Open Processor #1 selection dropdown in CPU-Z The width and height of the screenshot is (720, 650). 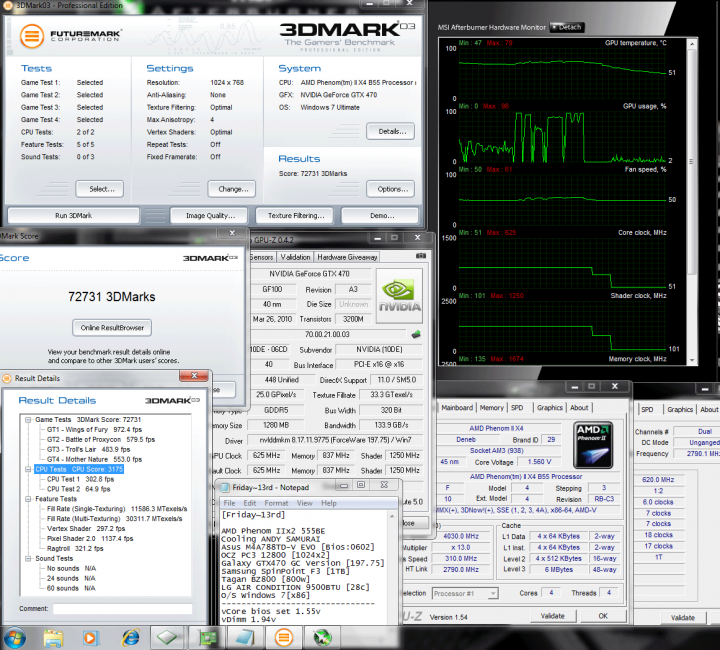tap(465, 594)
